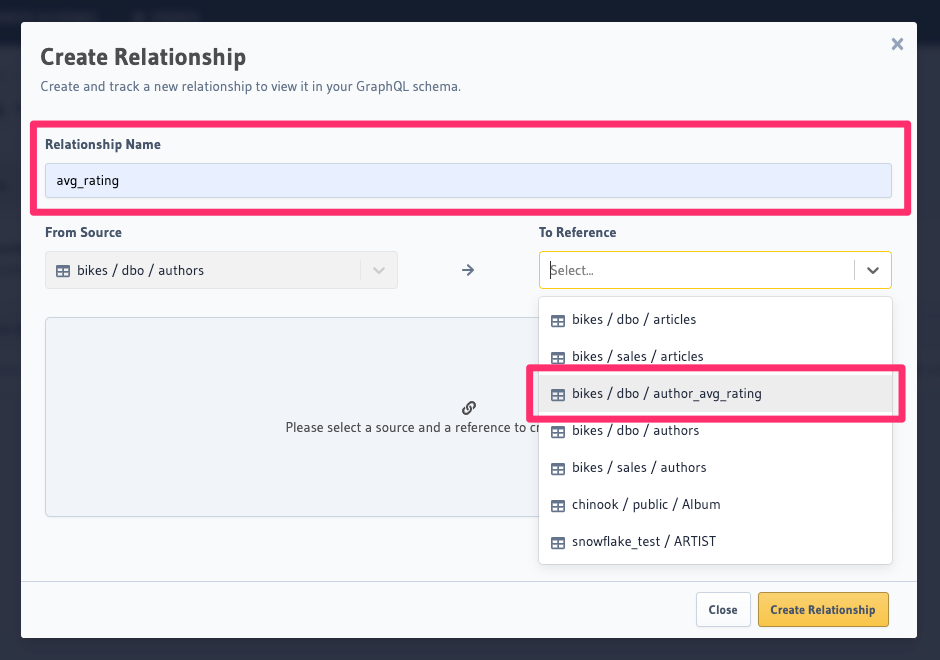Edit the Relationship Name field showing avg_rating

point(469,180)
